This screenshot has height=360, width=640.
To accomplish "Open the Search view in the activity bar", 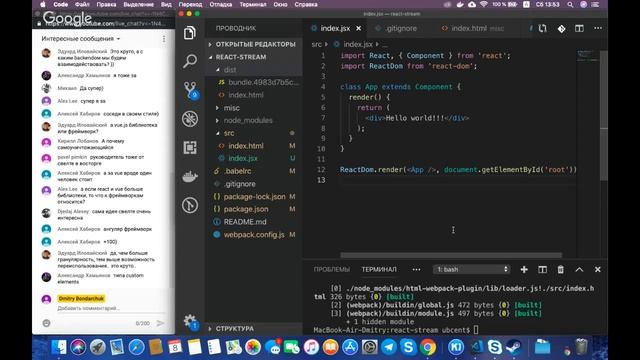I will tap(190, 61).
